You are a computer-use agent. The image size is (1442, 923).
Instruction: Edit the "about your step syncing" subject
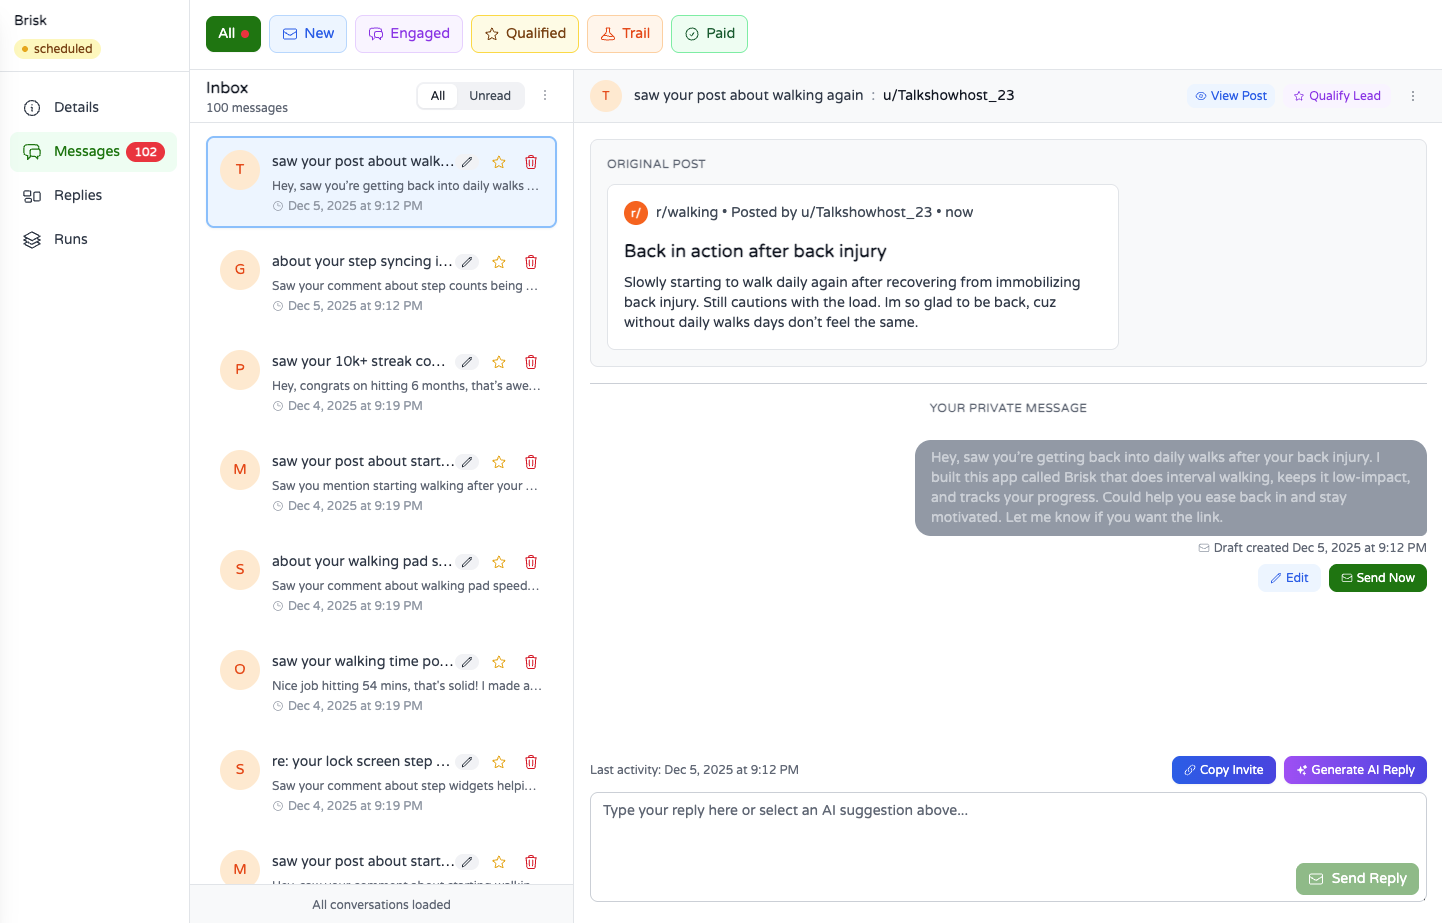[x=467, y=261]
